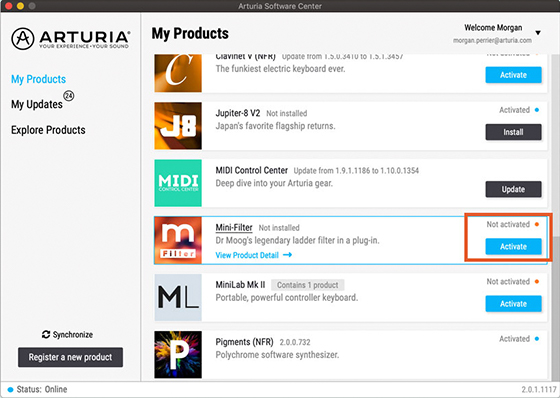
Task: Install Jupiter-8 V2
Action: point(513,132)
